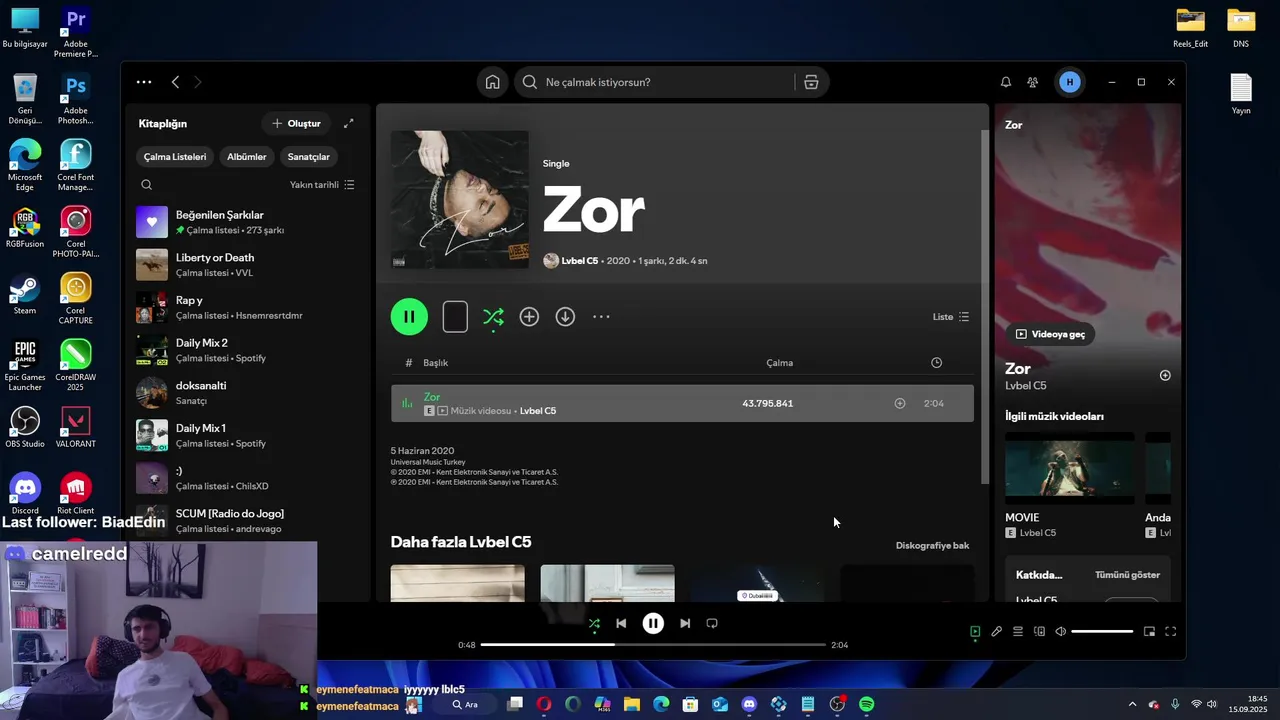The width and height of the screenshot is (1280, 720).
Task: Toggle repeat mode
Action: pyautogui.click(x=712, y=623)
